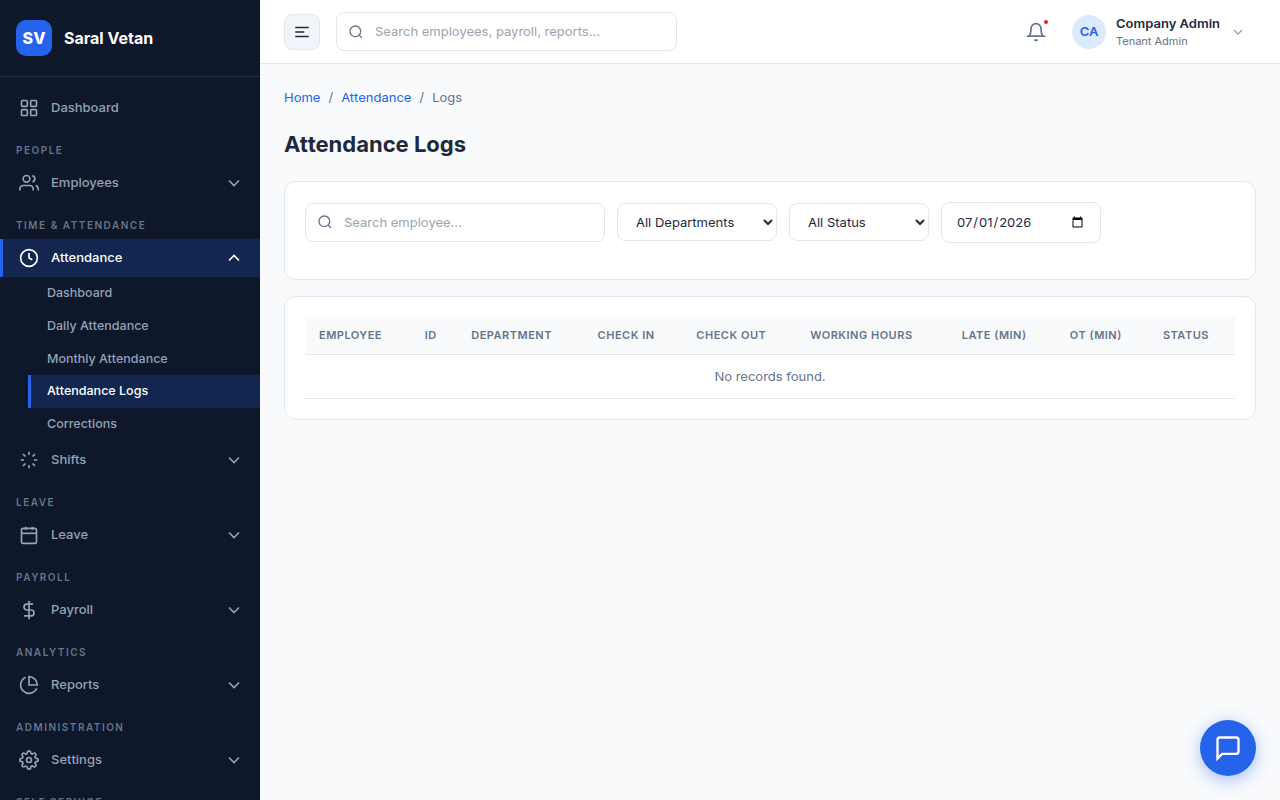Expand the Leave menu chevron

tap(234, 535)
